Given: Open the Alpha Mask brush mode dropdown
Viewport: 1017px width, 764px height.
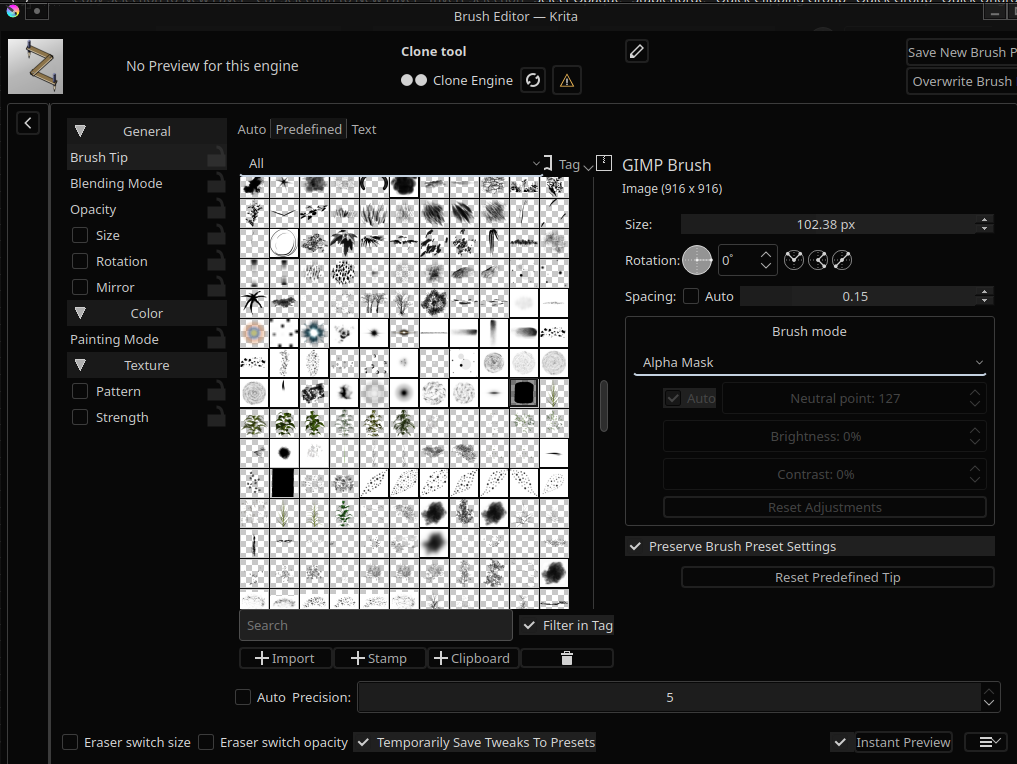Looking at the screenshot, I should (809, 363).
